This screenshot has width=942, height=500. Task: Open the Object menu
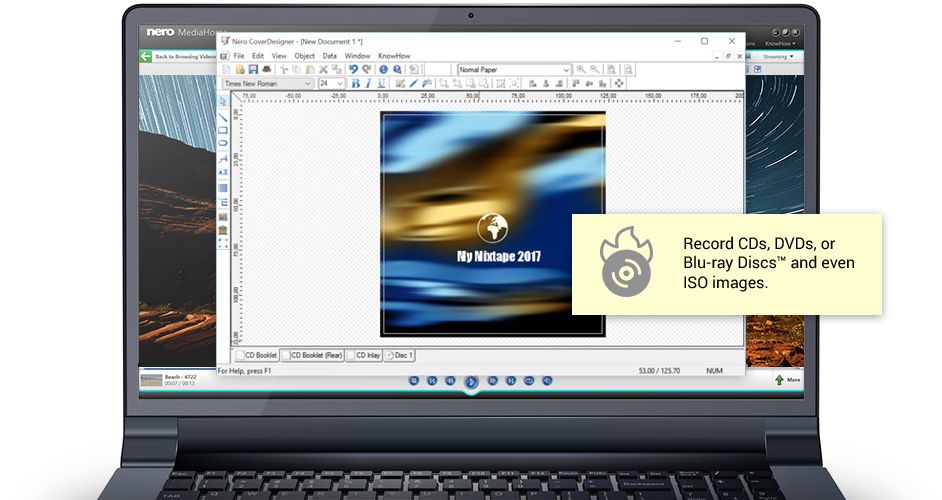[x=305, y=56]
